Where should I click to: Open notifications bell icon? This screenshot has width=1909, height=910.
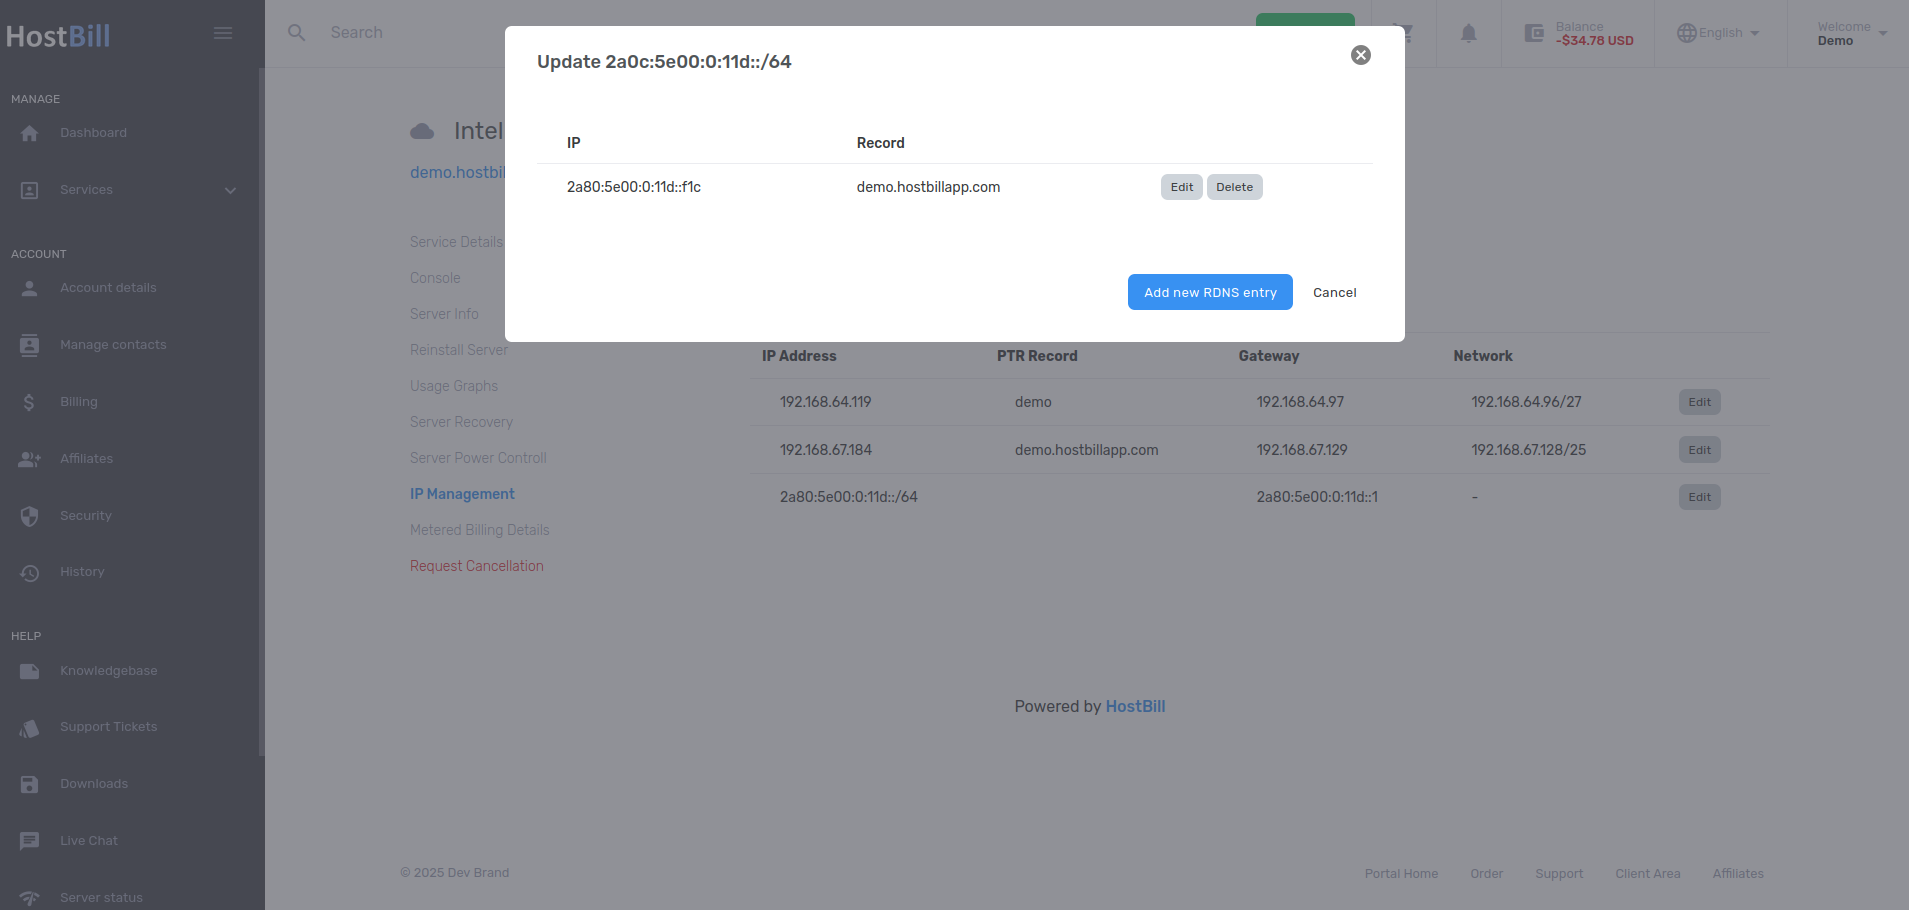[x=1468, y=33]
